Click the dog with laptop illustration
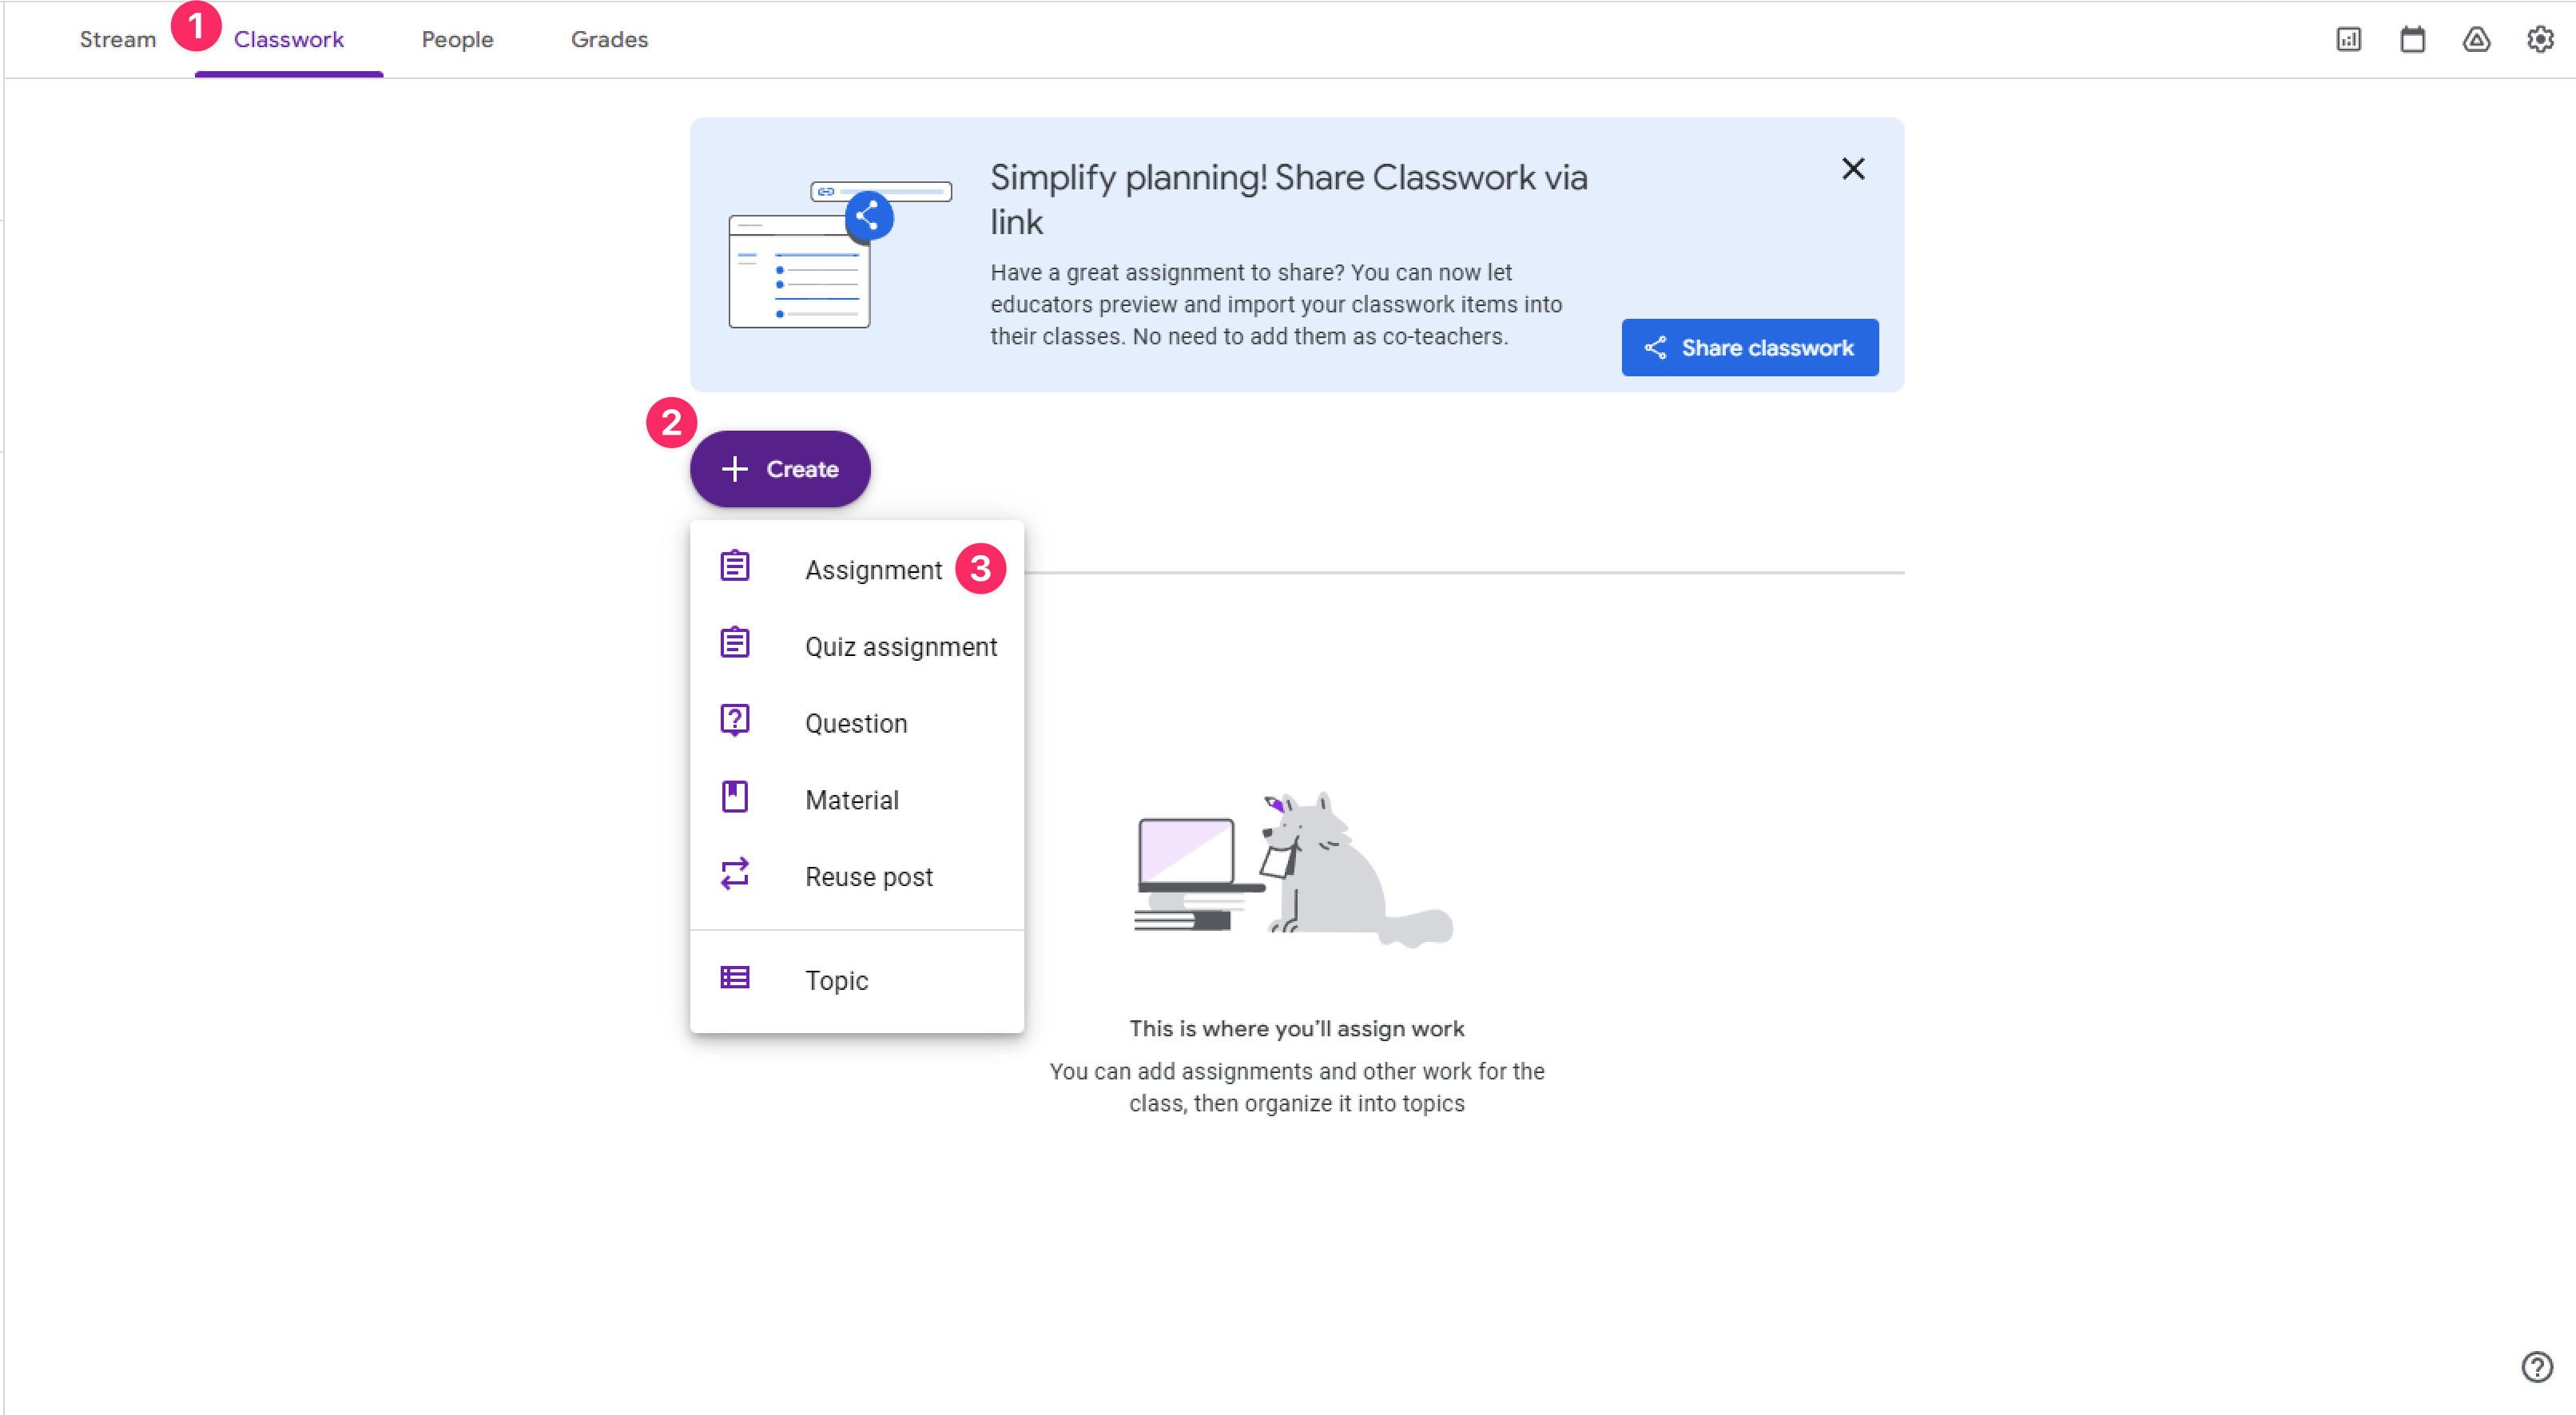This screenshot has width=2576, height=1415. [1293, 869]
